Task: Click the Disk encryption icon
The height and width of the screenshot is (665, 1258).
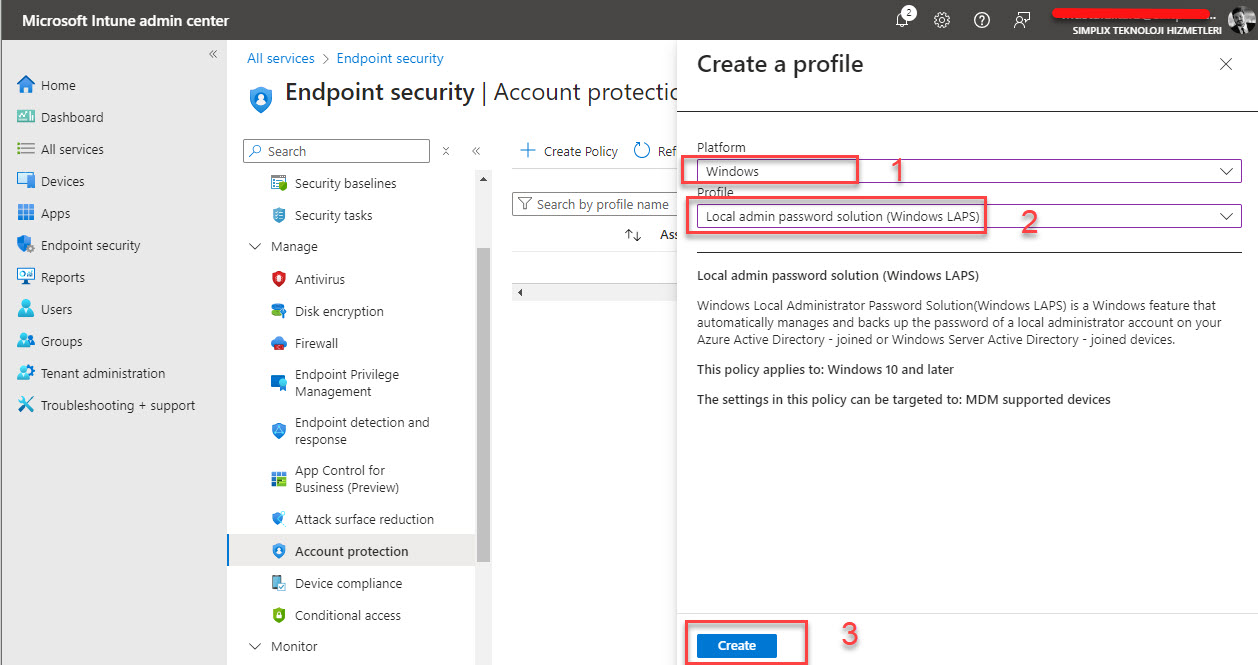Action: (279, 311)
